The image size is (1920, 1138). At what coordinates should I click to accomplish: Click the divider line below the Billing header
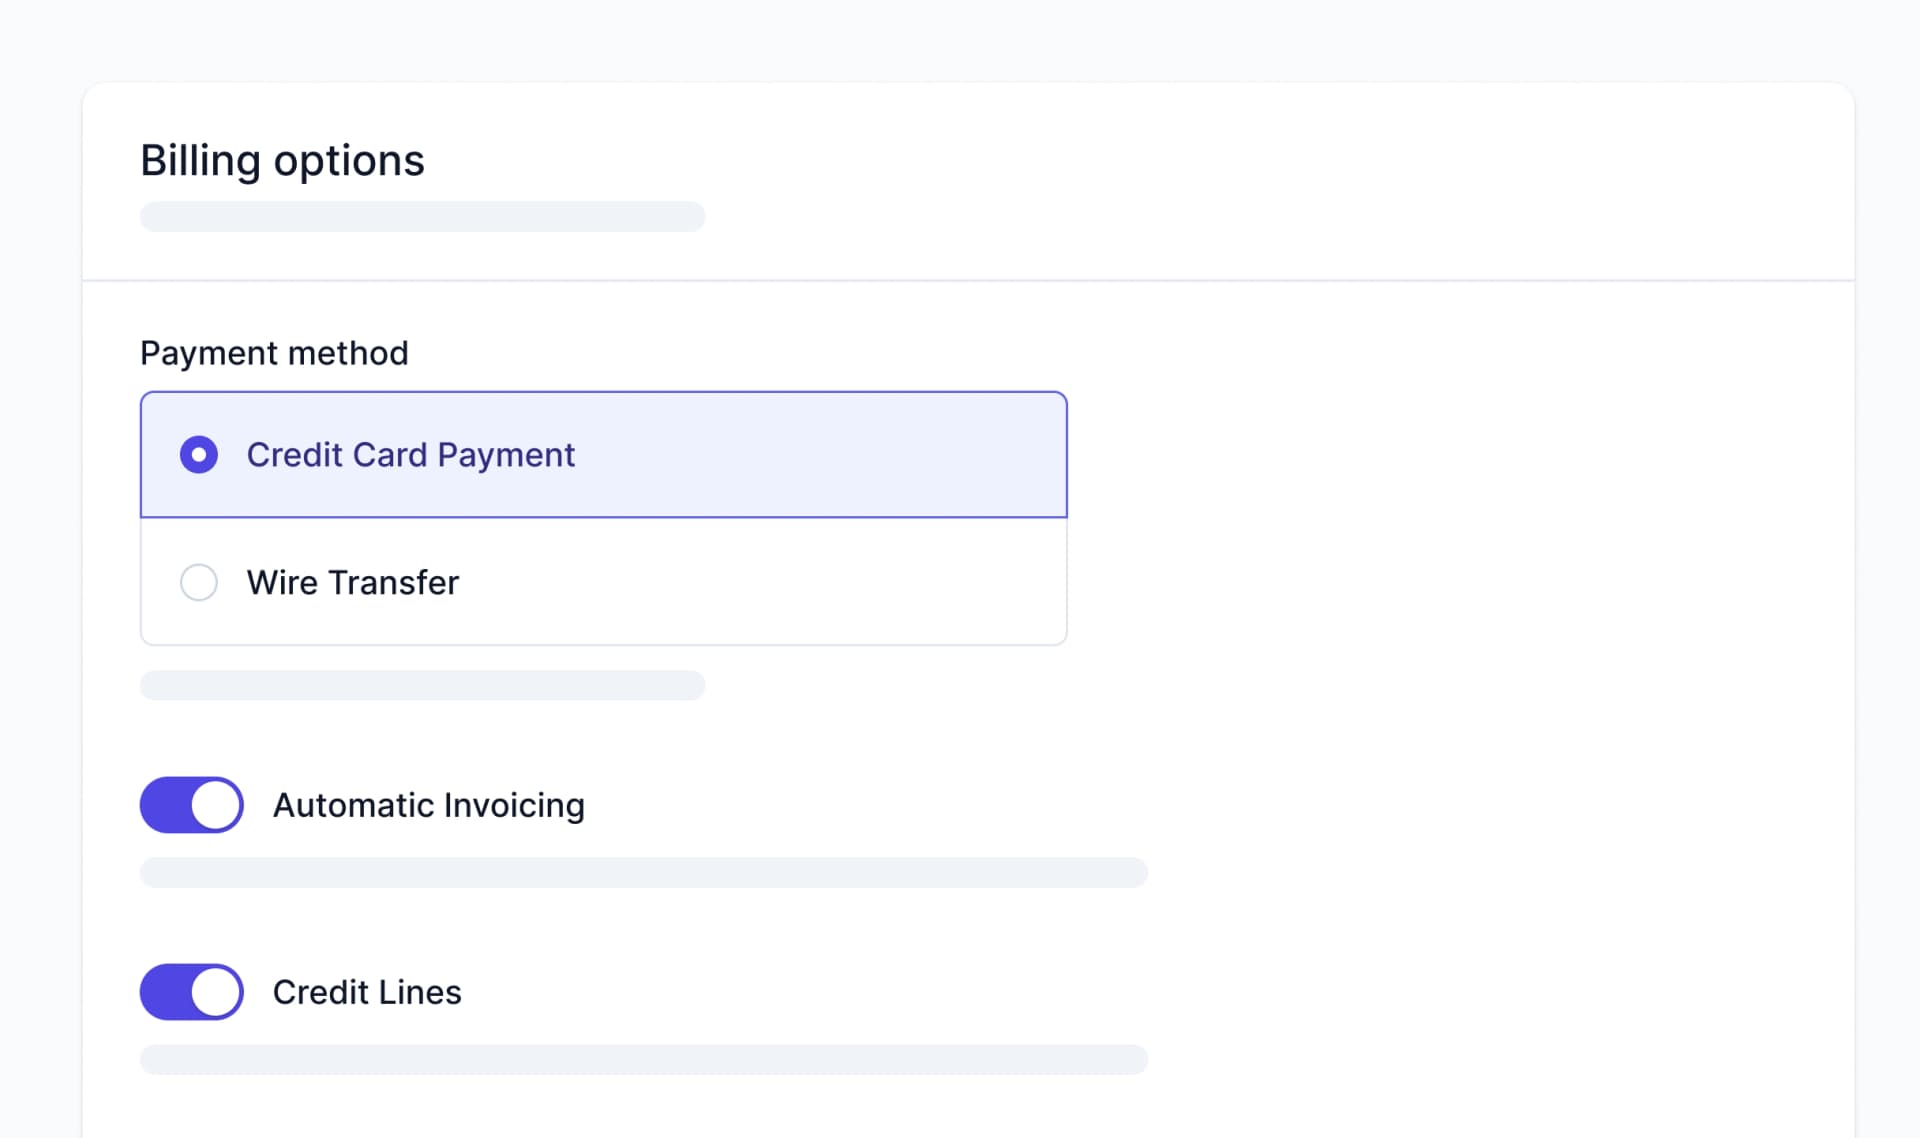coord(968,280)
